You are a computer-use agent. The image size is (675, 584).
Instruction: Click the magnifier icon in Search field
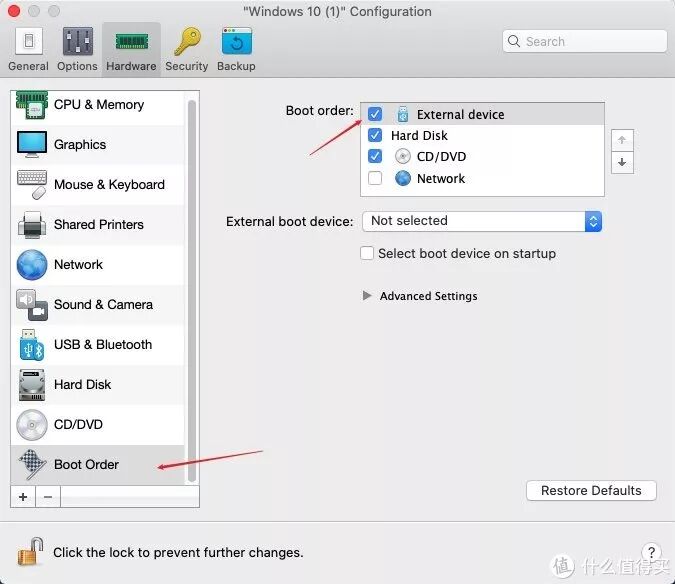[x=514, y=41]
